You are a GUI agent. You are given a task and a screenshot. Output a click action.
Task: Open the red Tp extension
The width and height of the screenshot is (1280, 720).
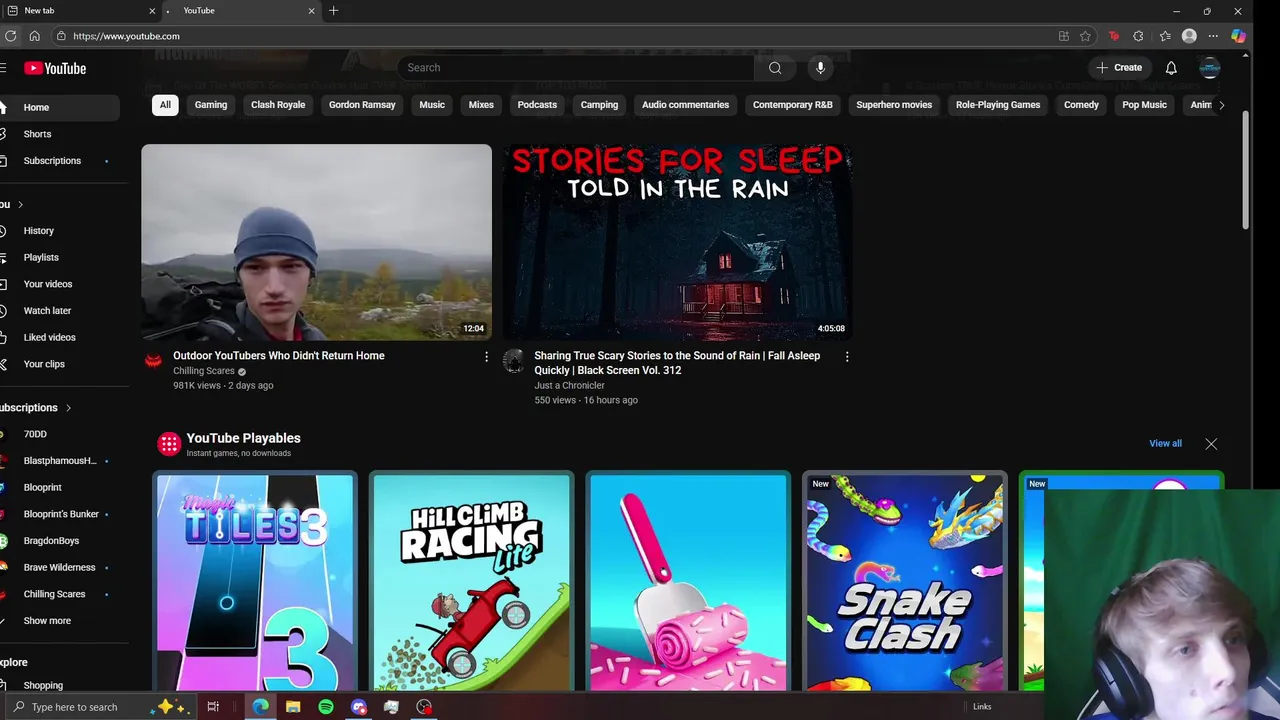[1114, 36]
